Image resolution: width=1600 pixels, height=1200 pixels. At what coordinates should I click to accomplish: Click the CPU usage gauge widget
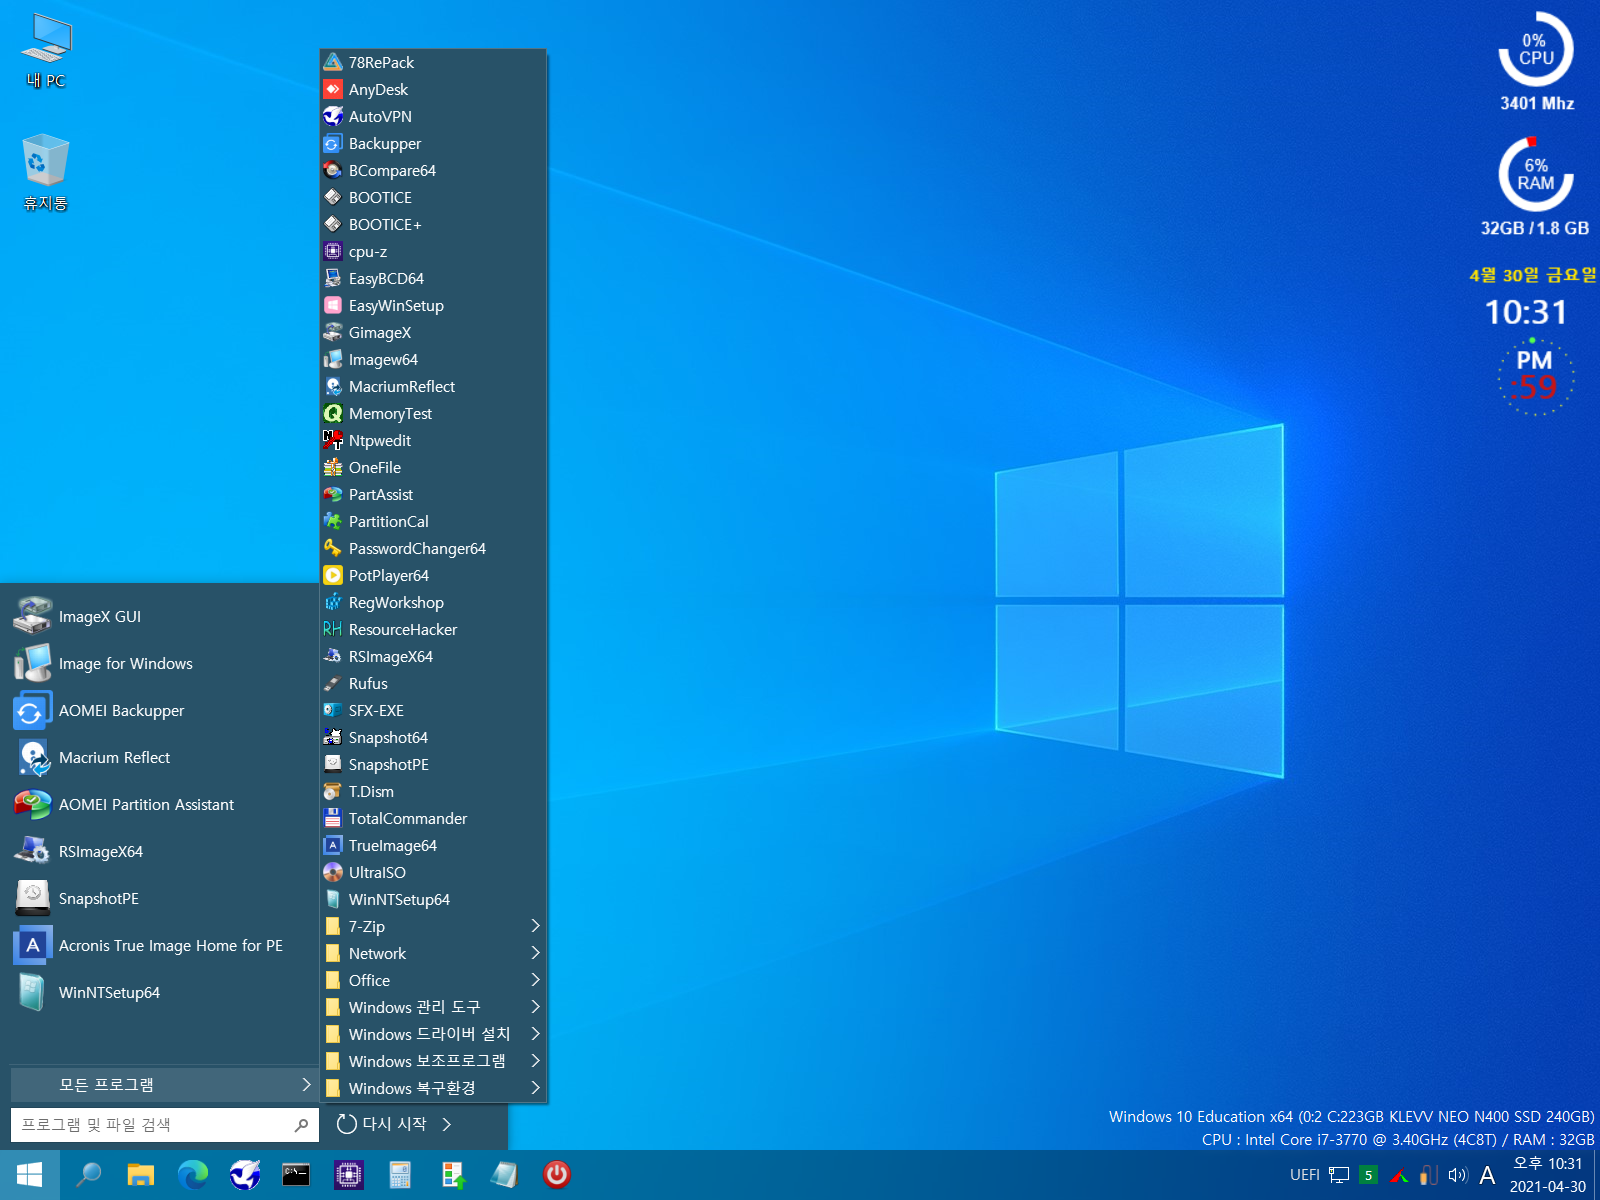click(x=1536, y=50)
